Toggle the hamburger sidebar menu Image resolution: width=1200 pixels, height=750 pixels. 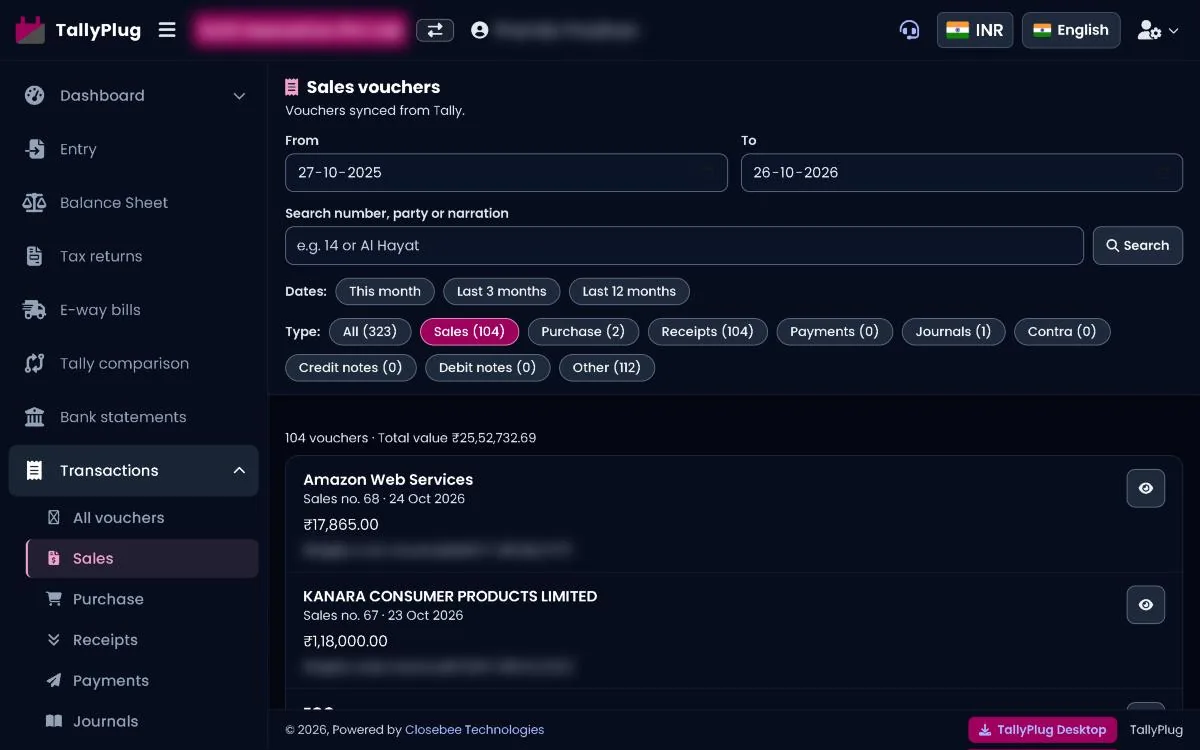click(167, 30)
